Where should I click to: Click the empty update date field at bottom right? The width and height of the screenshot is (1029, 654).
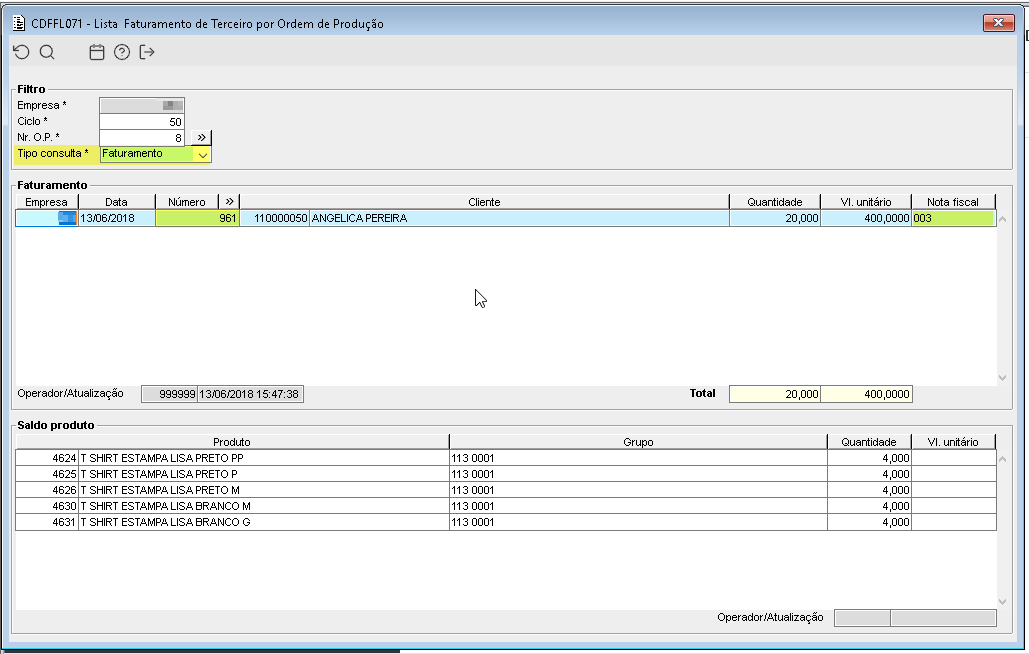click(x=944, y=618)
